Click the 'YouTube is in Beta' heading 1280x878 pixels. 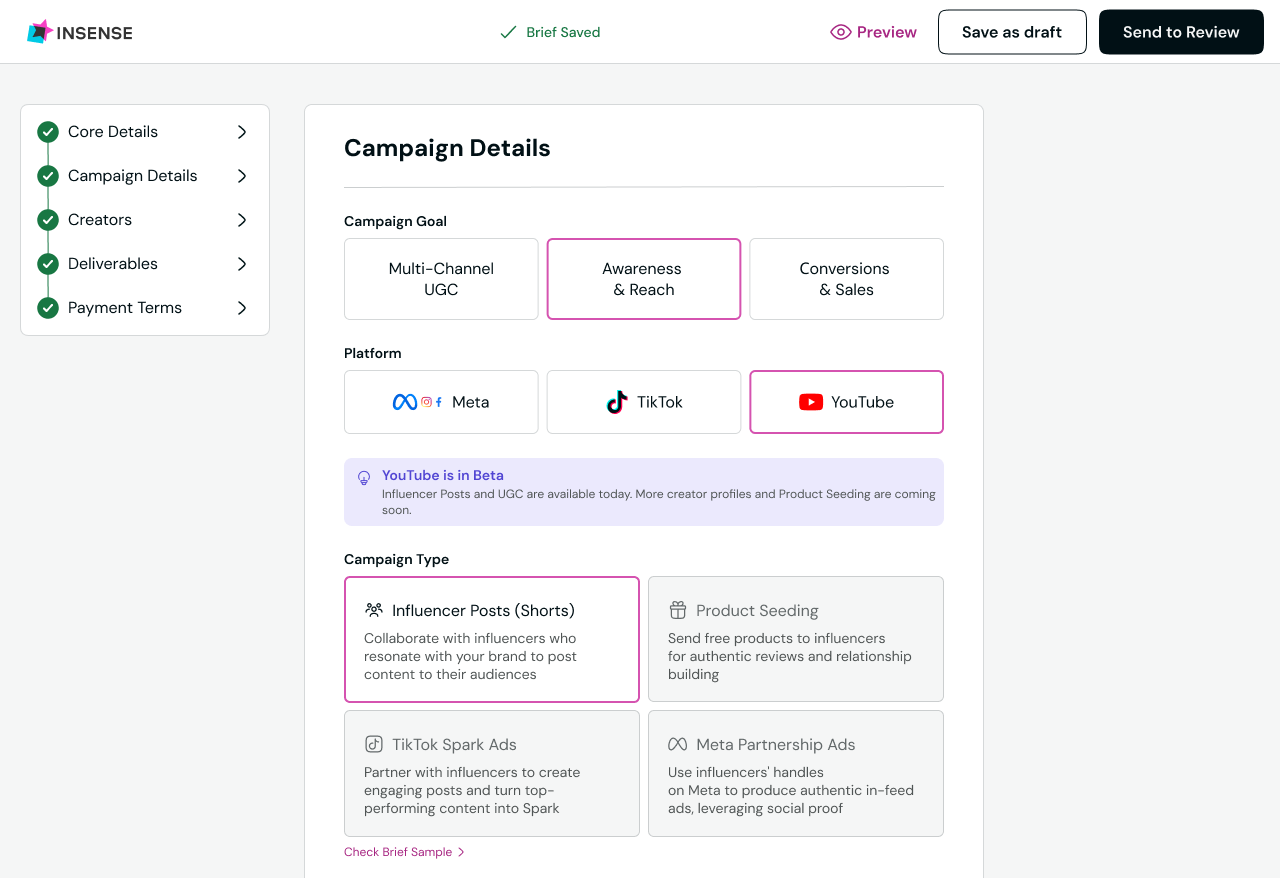[443, 475]
